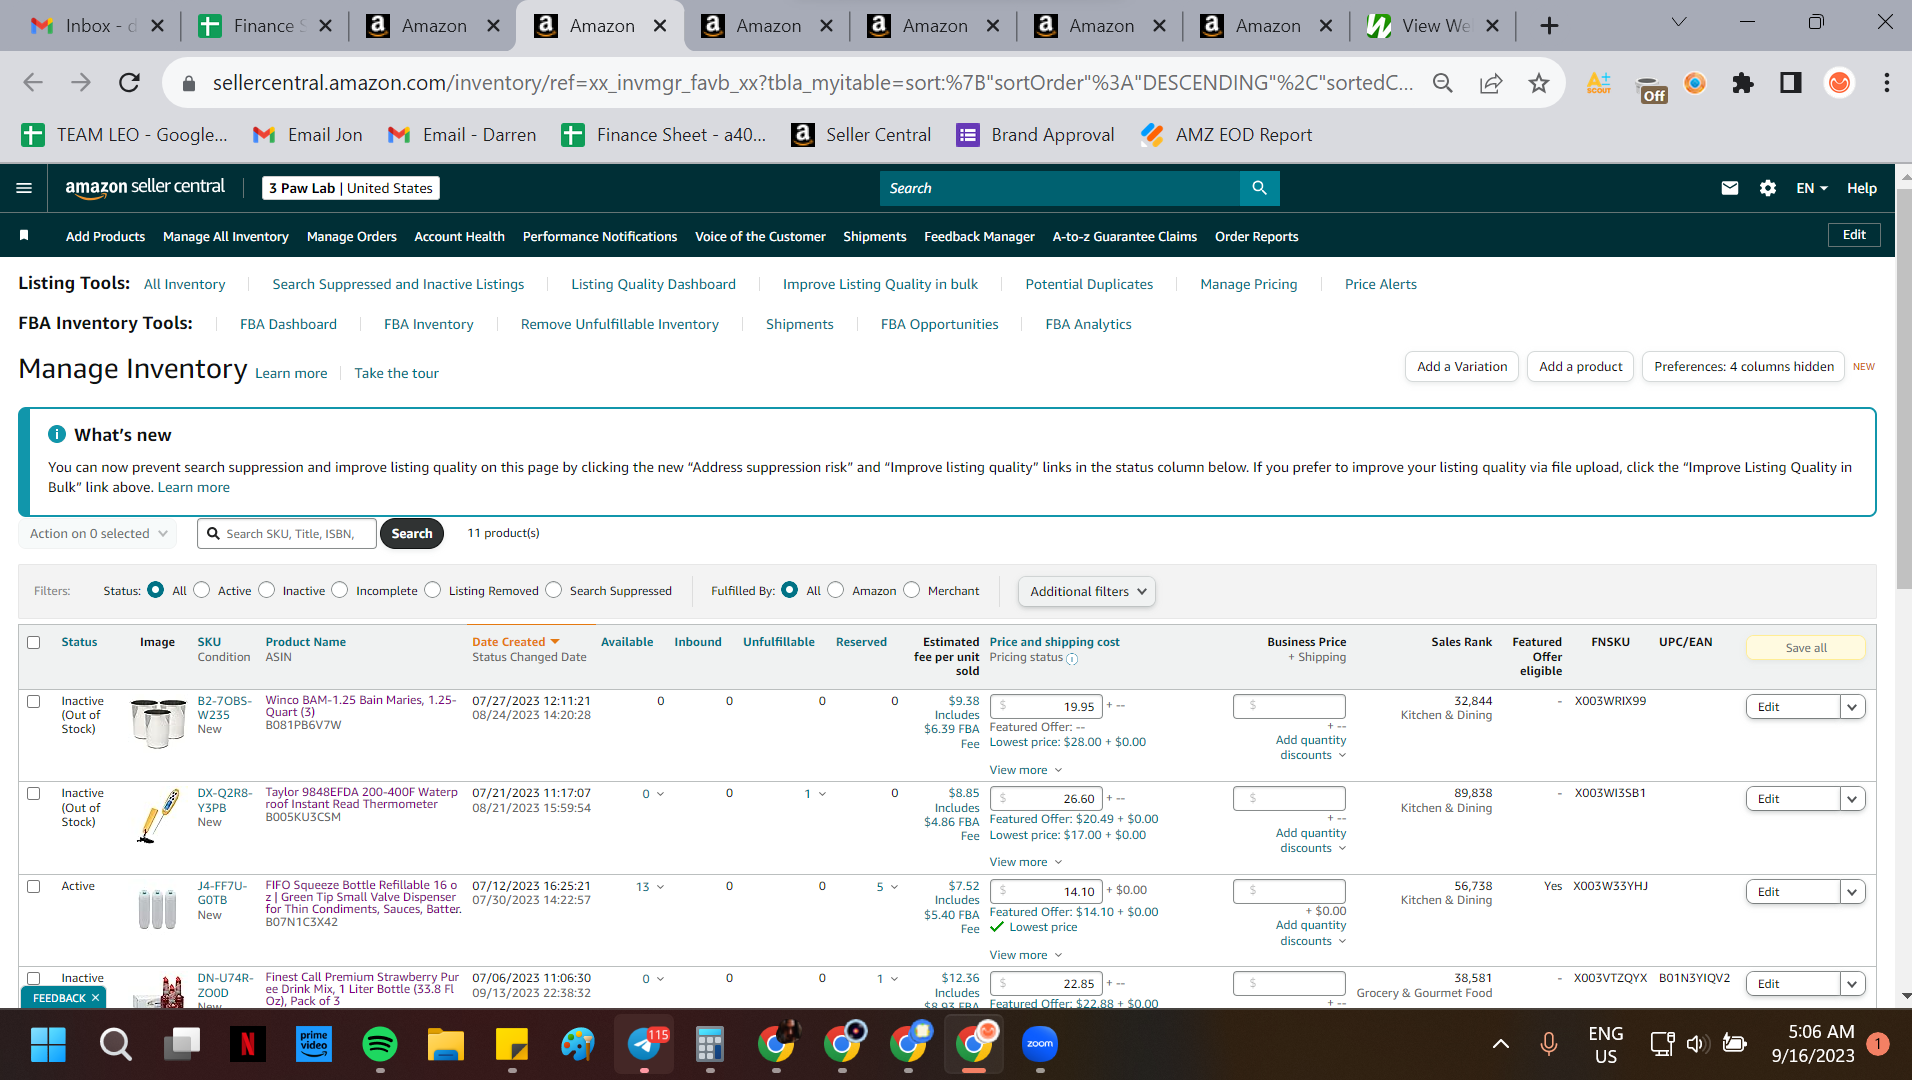Open Preferences: 4 columns hidden button
Screen dimensions: 1912x1080
point(1743,367)
